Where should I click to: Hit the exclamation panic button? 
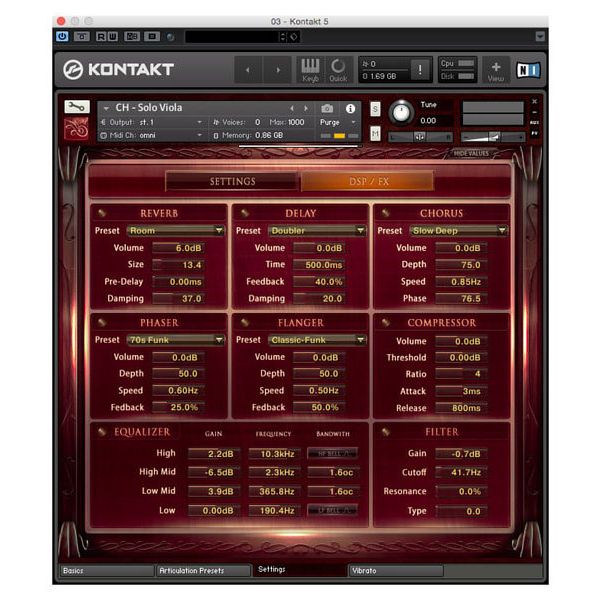pyautogui.click(x=420, y=70)
